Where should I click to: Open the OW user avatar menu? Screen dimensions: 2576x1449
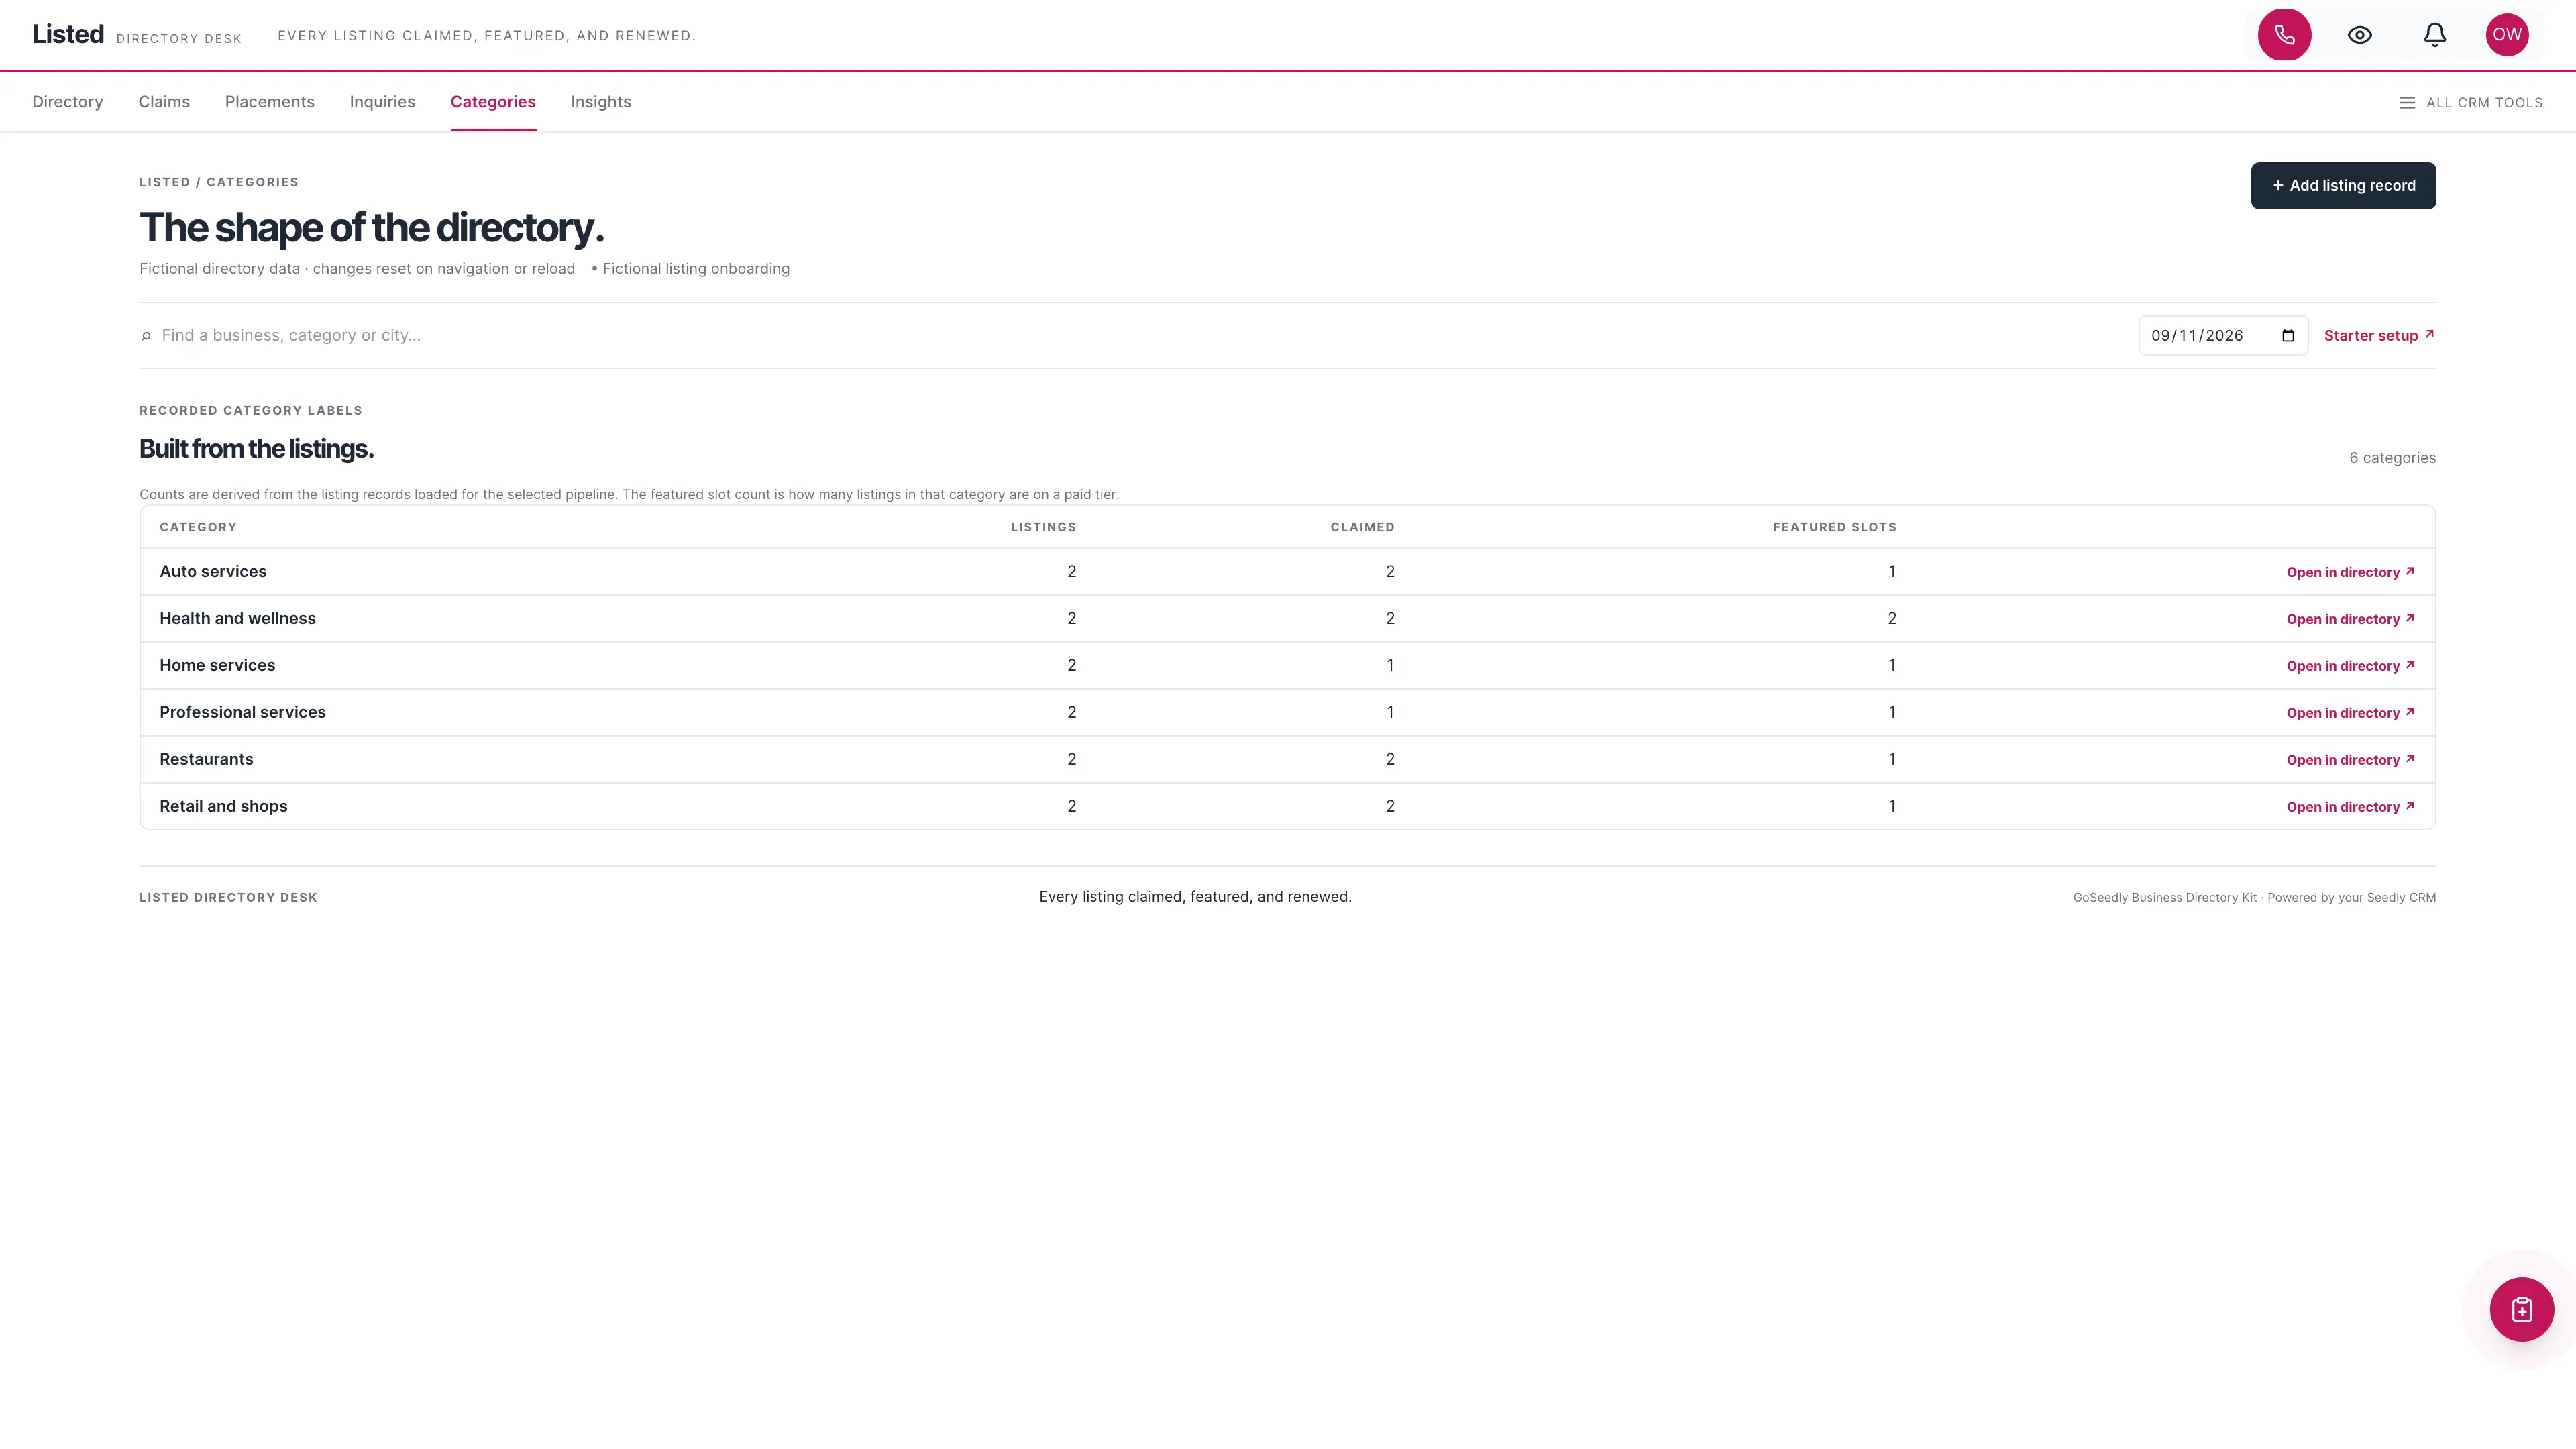[x=2506, y=35]
